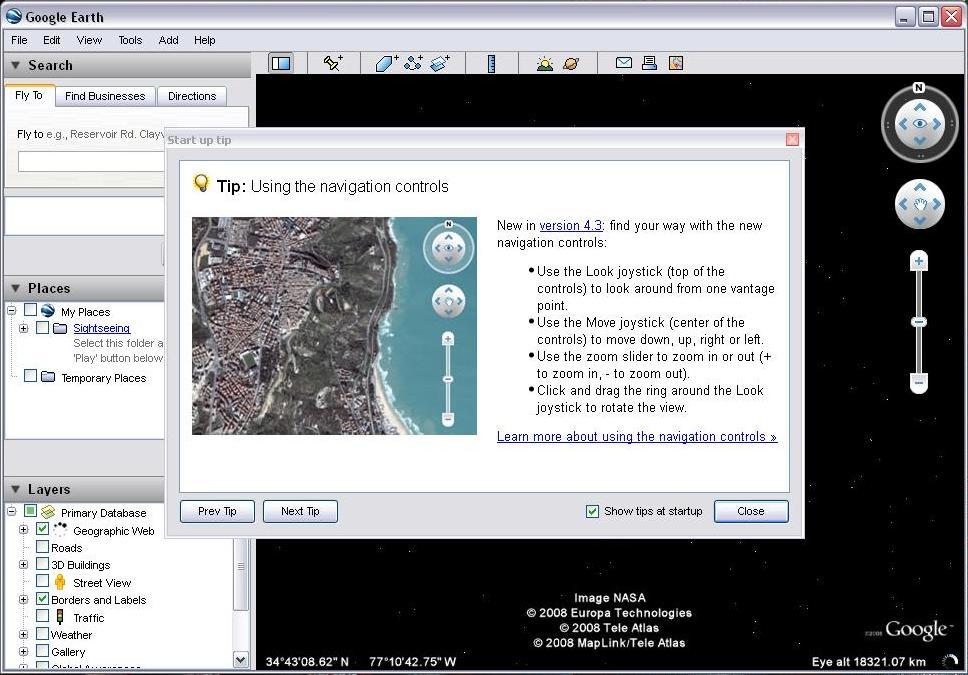Disable the Borders and Labels layer
Screen dimensions: 968x675
[42, 600]
